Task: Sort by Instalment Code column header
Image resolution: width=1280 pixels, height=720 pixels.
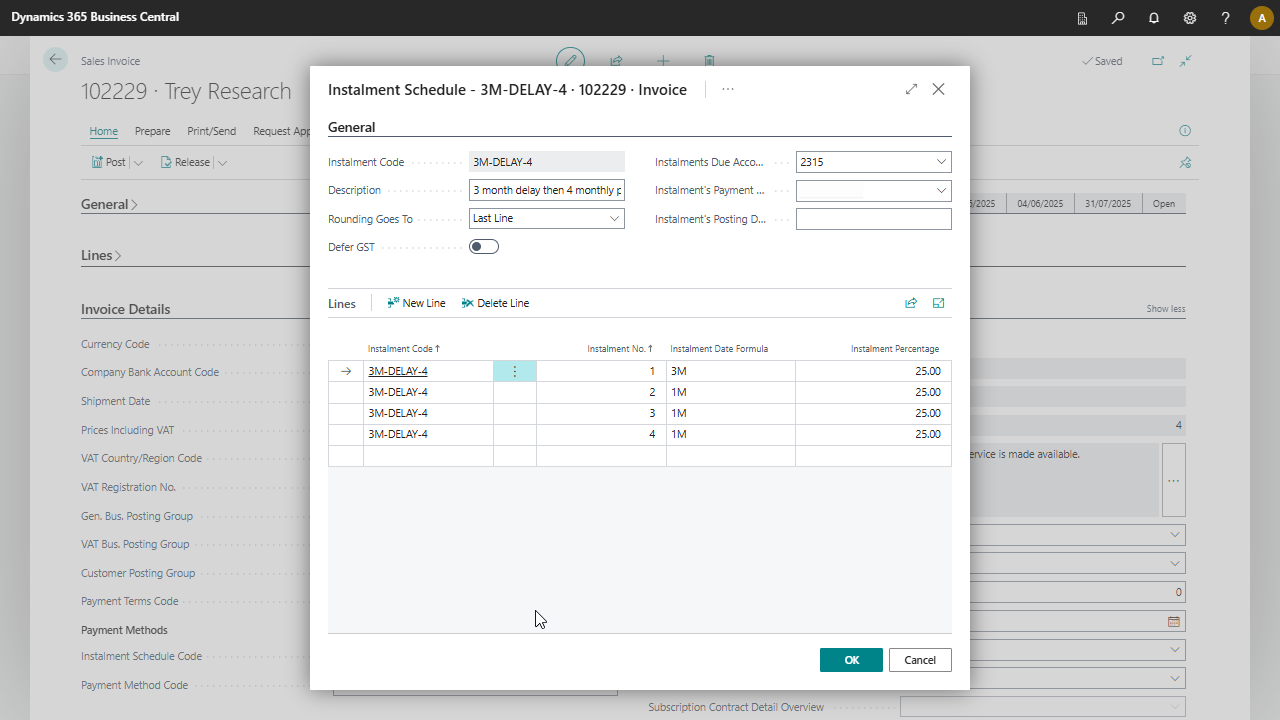Action: click(x=404, y=349)
